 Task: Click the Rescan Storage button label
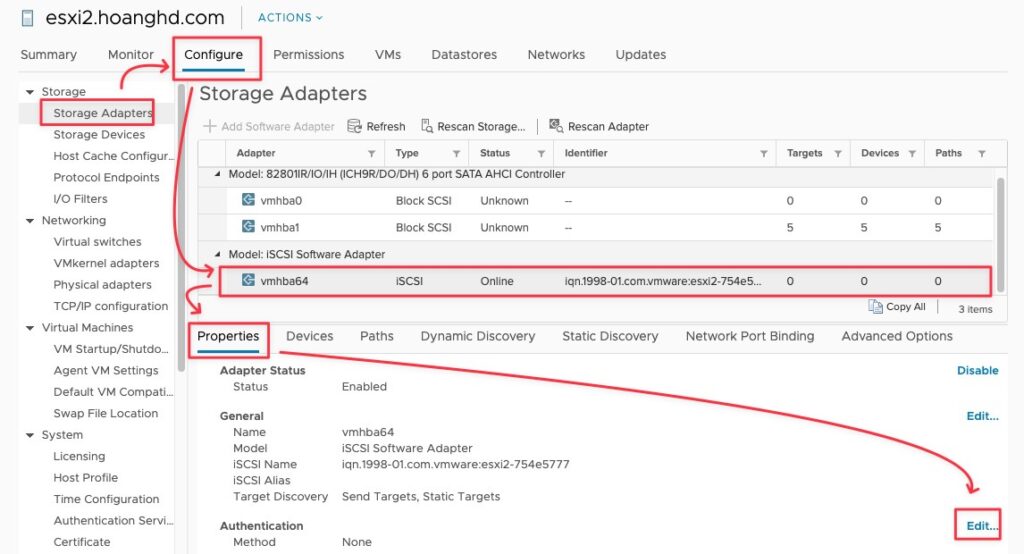click(x=481, y=127)
